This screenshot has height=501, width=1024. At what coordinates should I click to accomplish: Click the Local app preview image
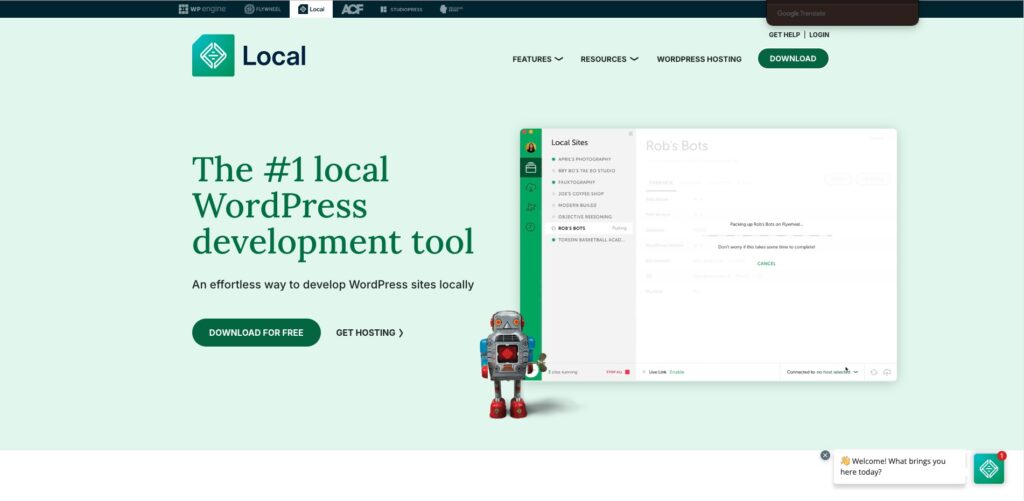click(x=709, y=255)
